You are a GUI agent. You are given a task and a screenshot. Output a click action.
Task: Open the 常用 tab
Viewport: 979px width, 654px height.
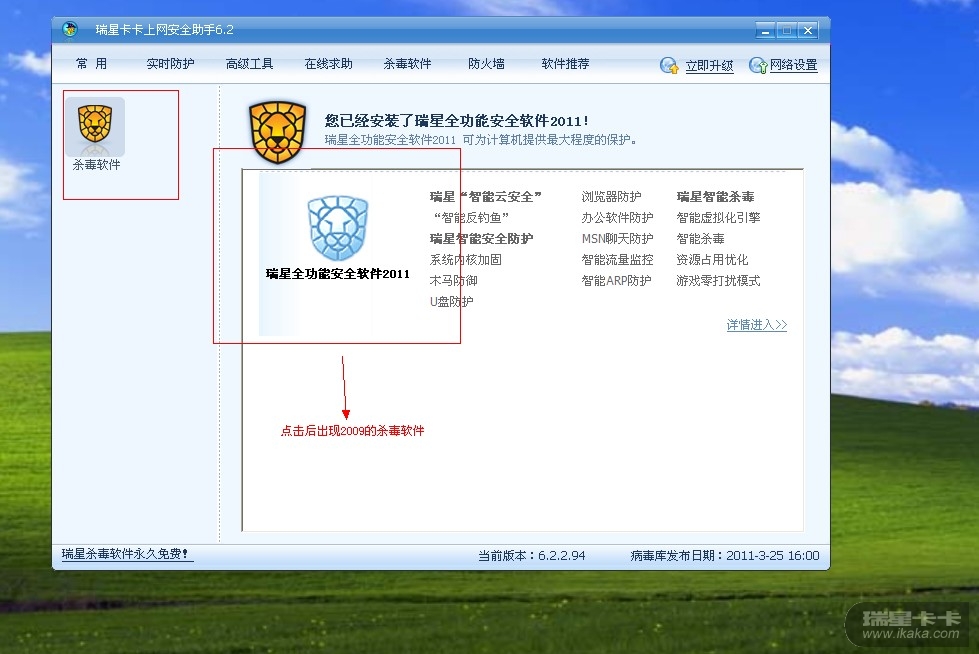tap(91, 64)
